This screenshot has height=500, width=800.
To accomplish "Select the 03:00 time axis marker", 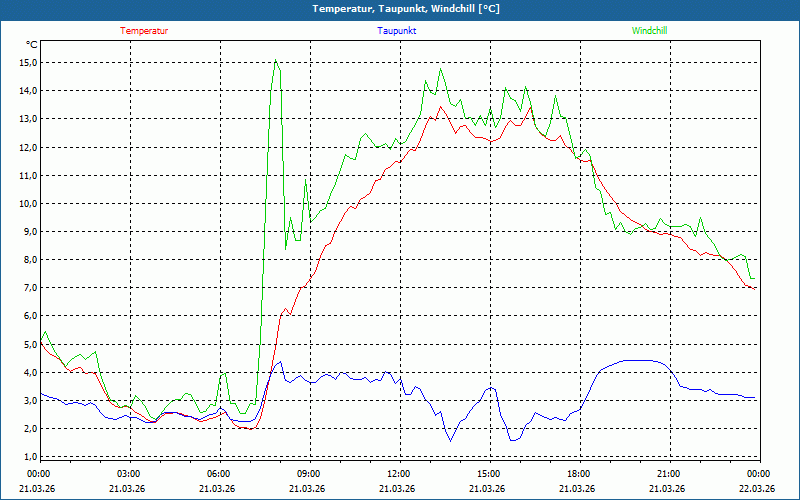I will (x=129, y=474).
